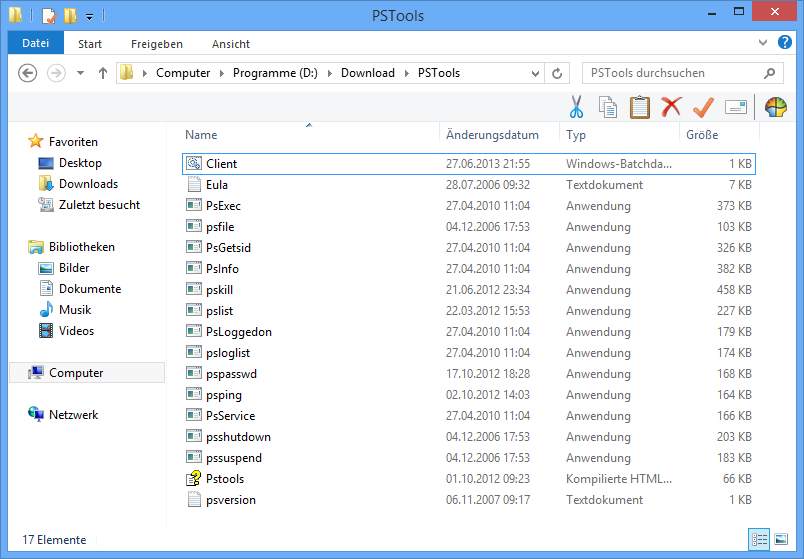Select the PsService file name
Viewport: 804px width, 559px height.
(x=231, y=416)
